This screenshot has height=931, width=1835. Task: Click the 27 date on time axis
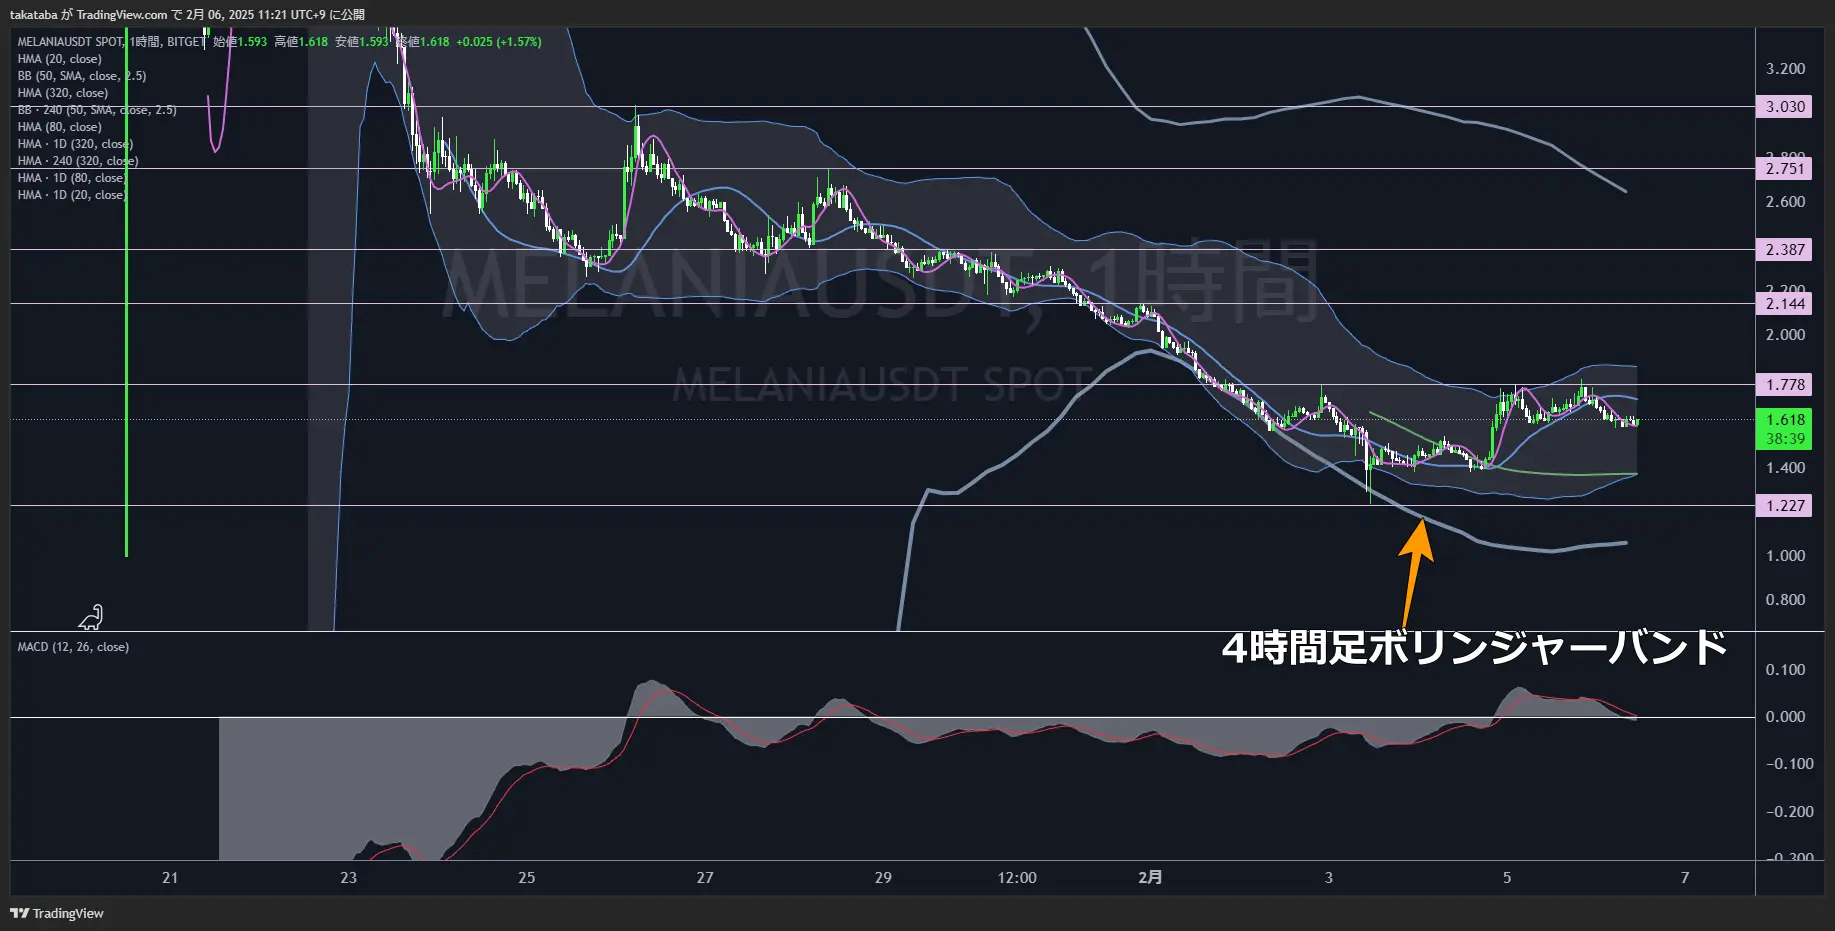point(705,878)
